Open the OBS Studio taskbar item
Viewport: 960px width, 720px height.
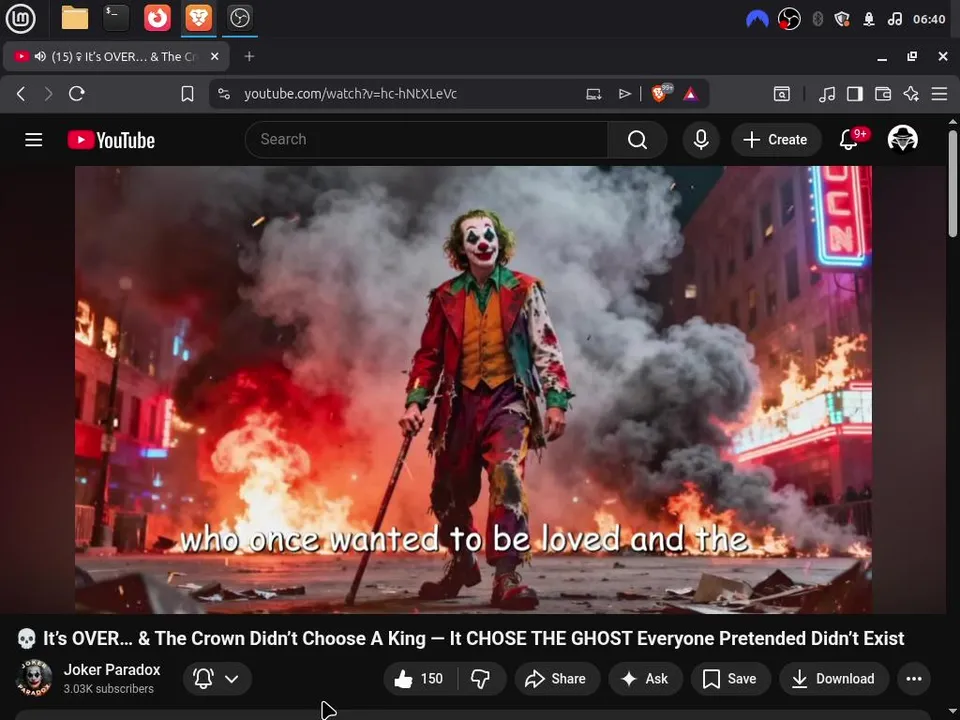point(239,18)
